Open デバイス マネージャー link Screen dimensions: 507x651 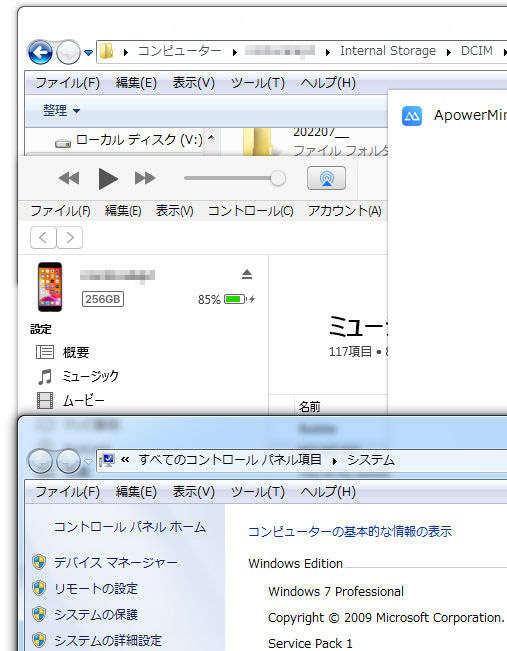[x=115, y=563]
